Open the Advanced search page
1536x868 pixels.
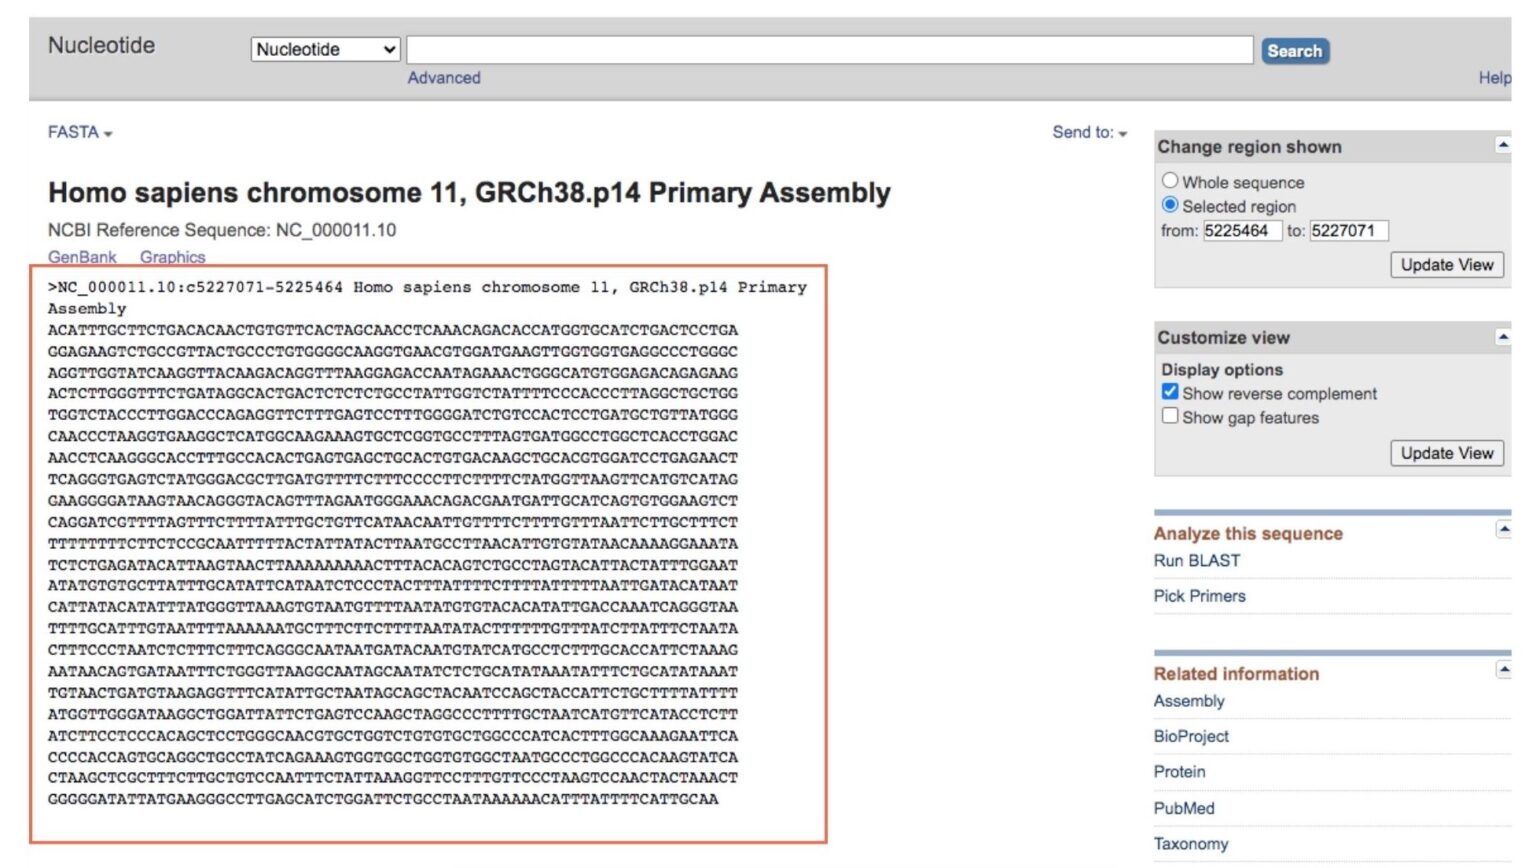click(x=444, y=77)
